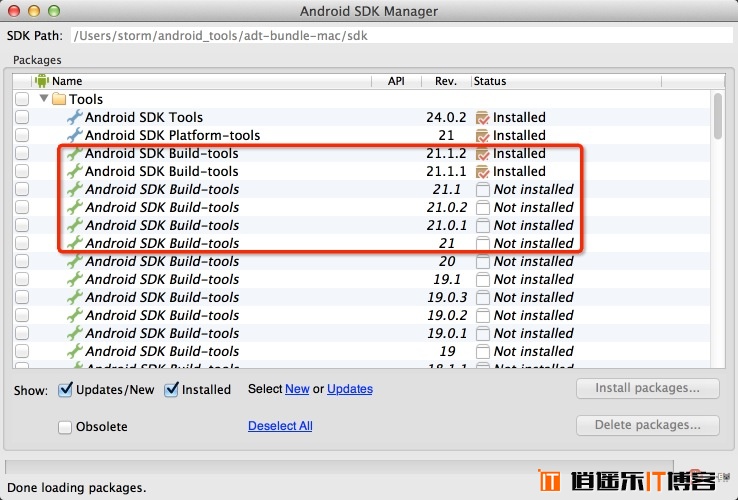The width and height of the screenshot is (738, 500).
Task: Click the Tools folder icon
Action: click(x=59, y=99)
